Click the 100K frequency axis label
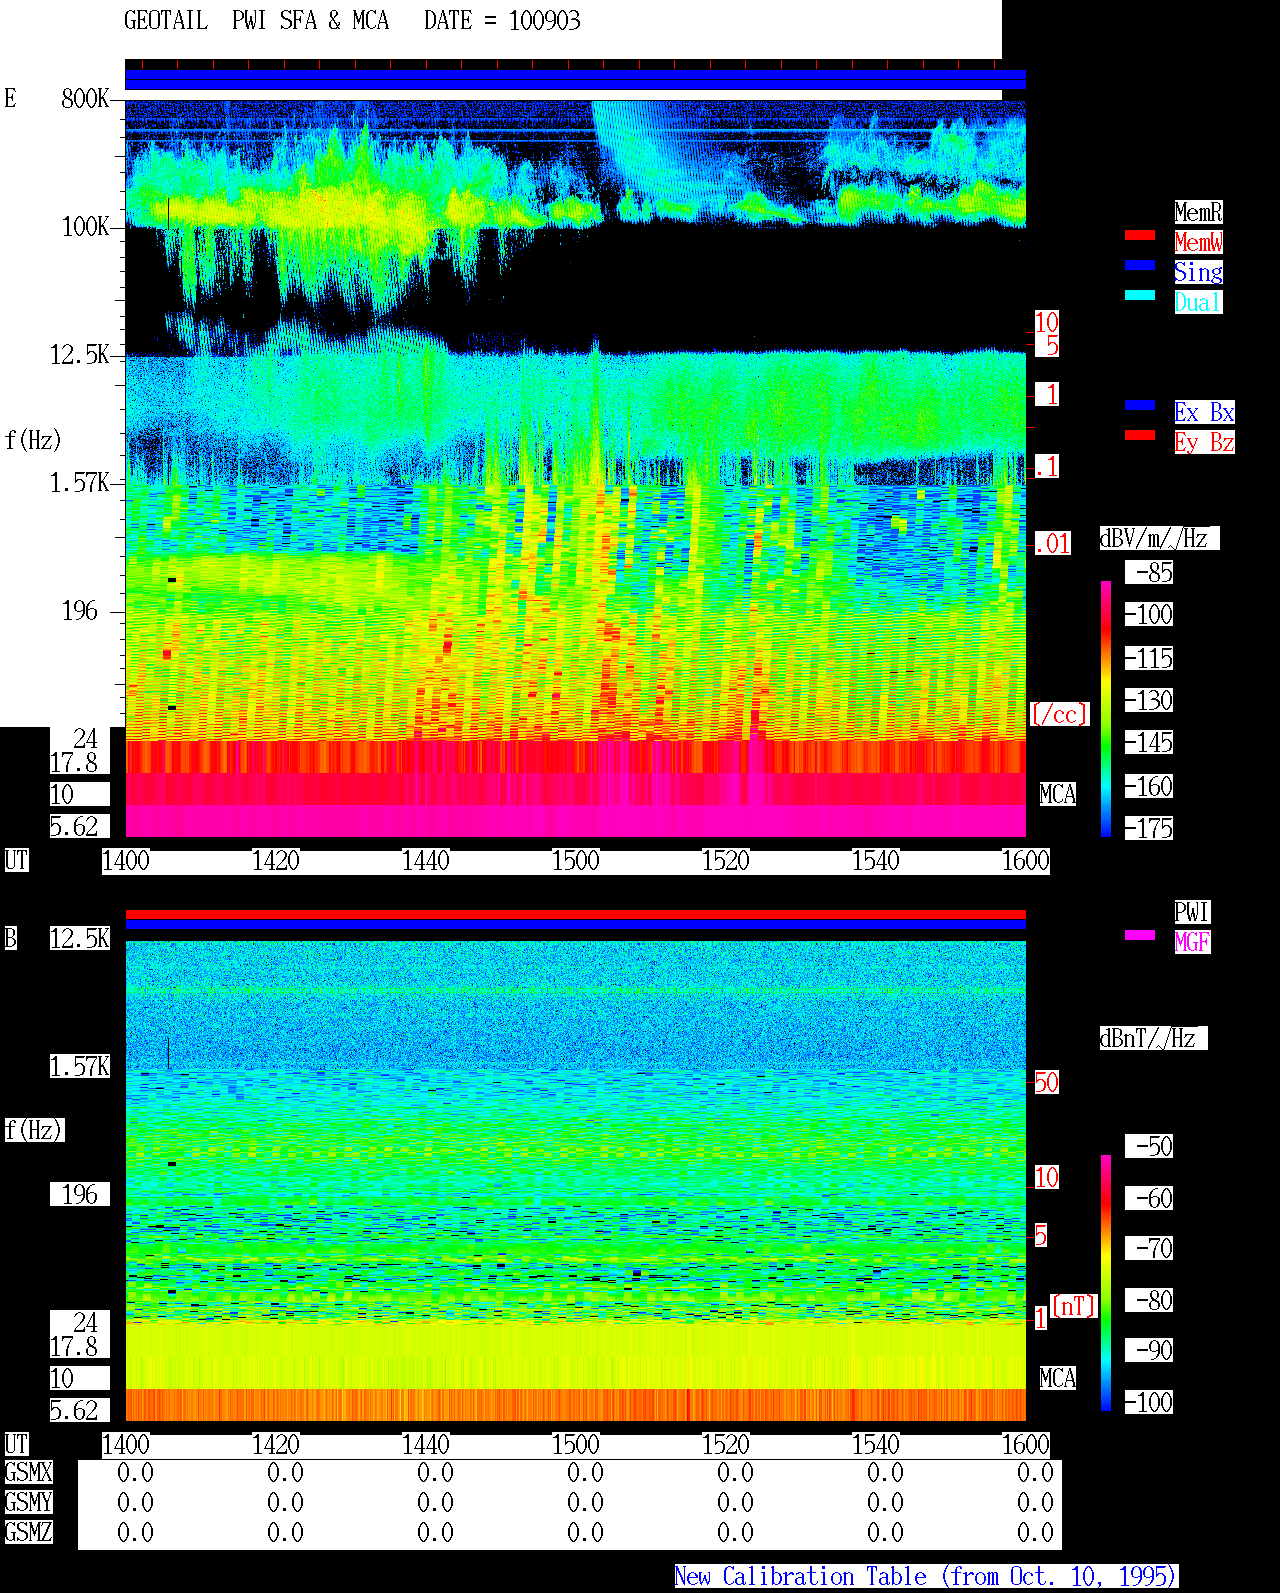The height and width of the screenshot is (1593, 1280). click(86, 227)
